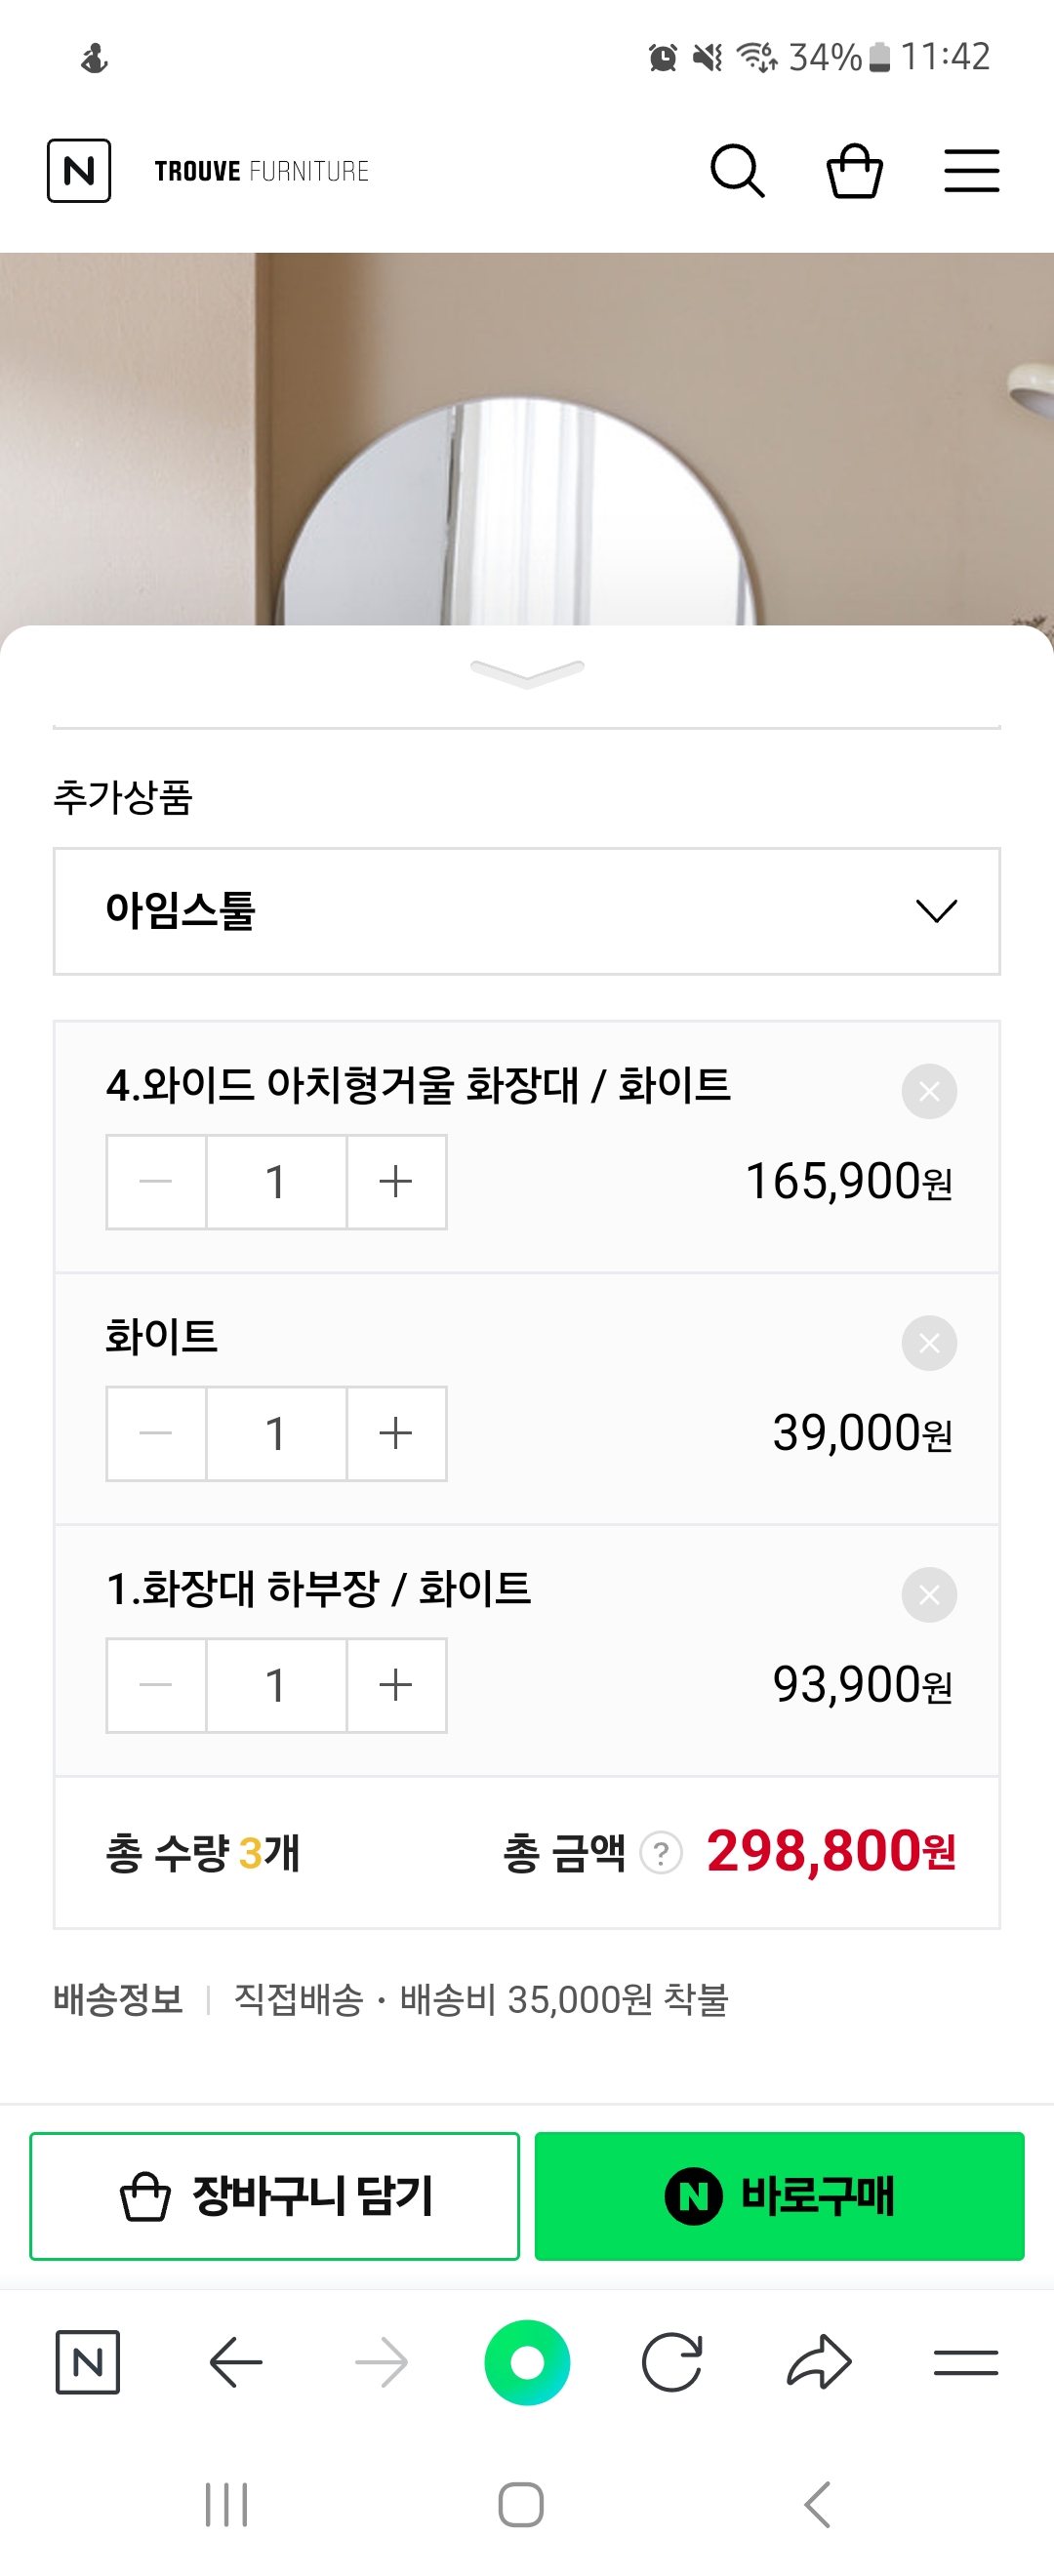1054x2576 pixels.
Task: Open the browser bottom menu lines
Action: coord(966,2362)
